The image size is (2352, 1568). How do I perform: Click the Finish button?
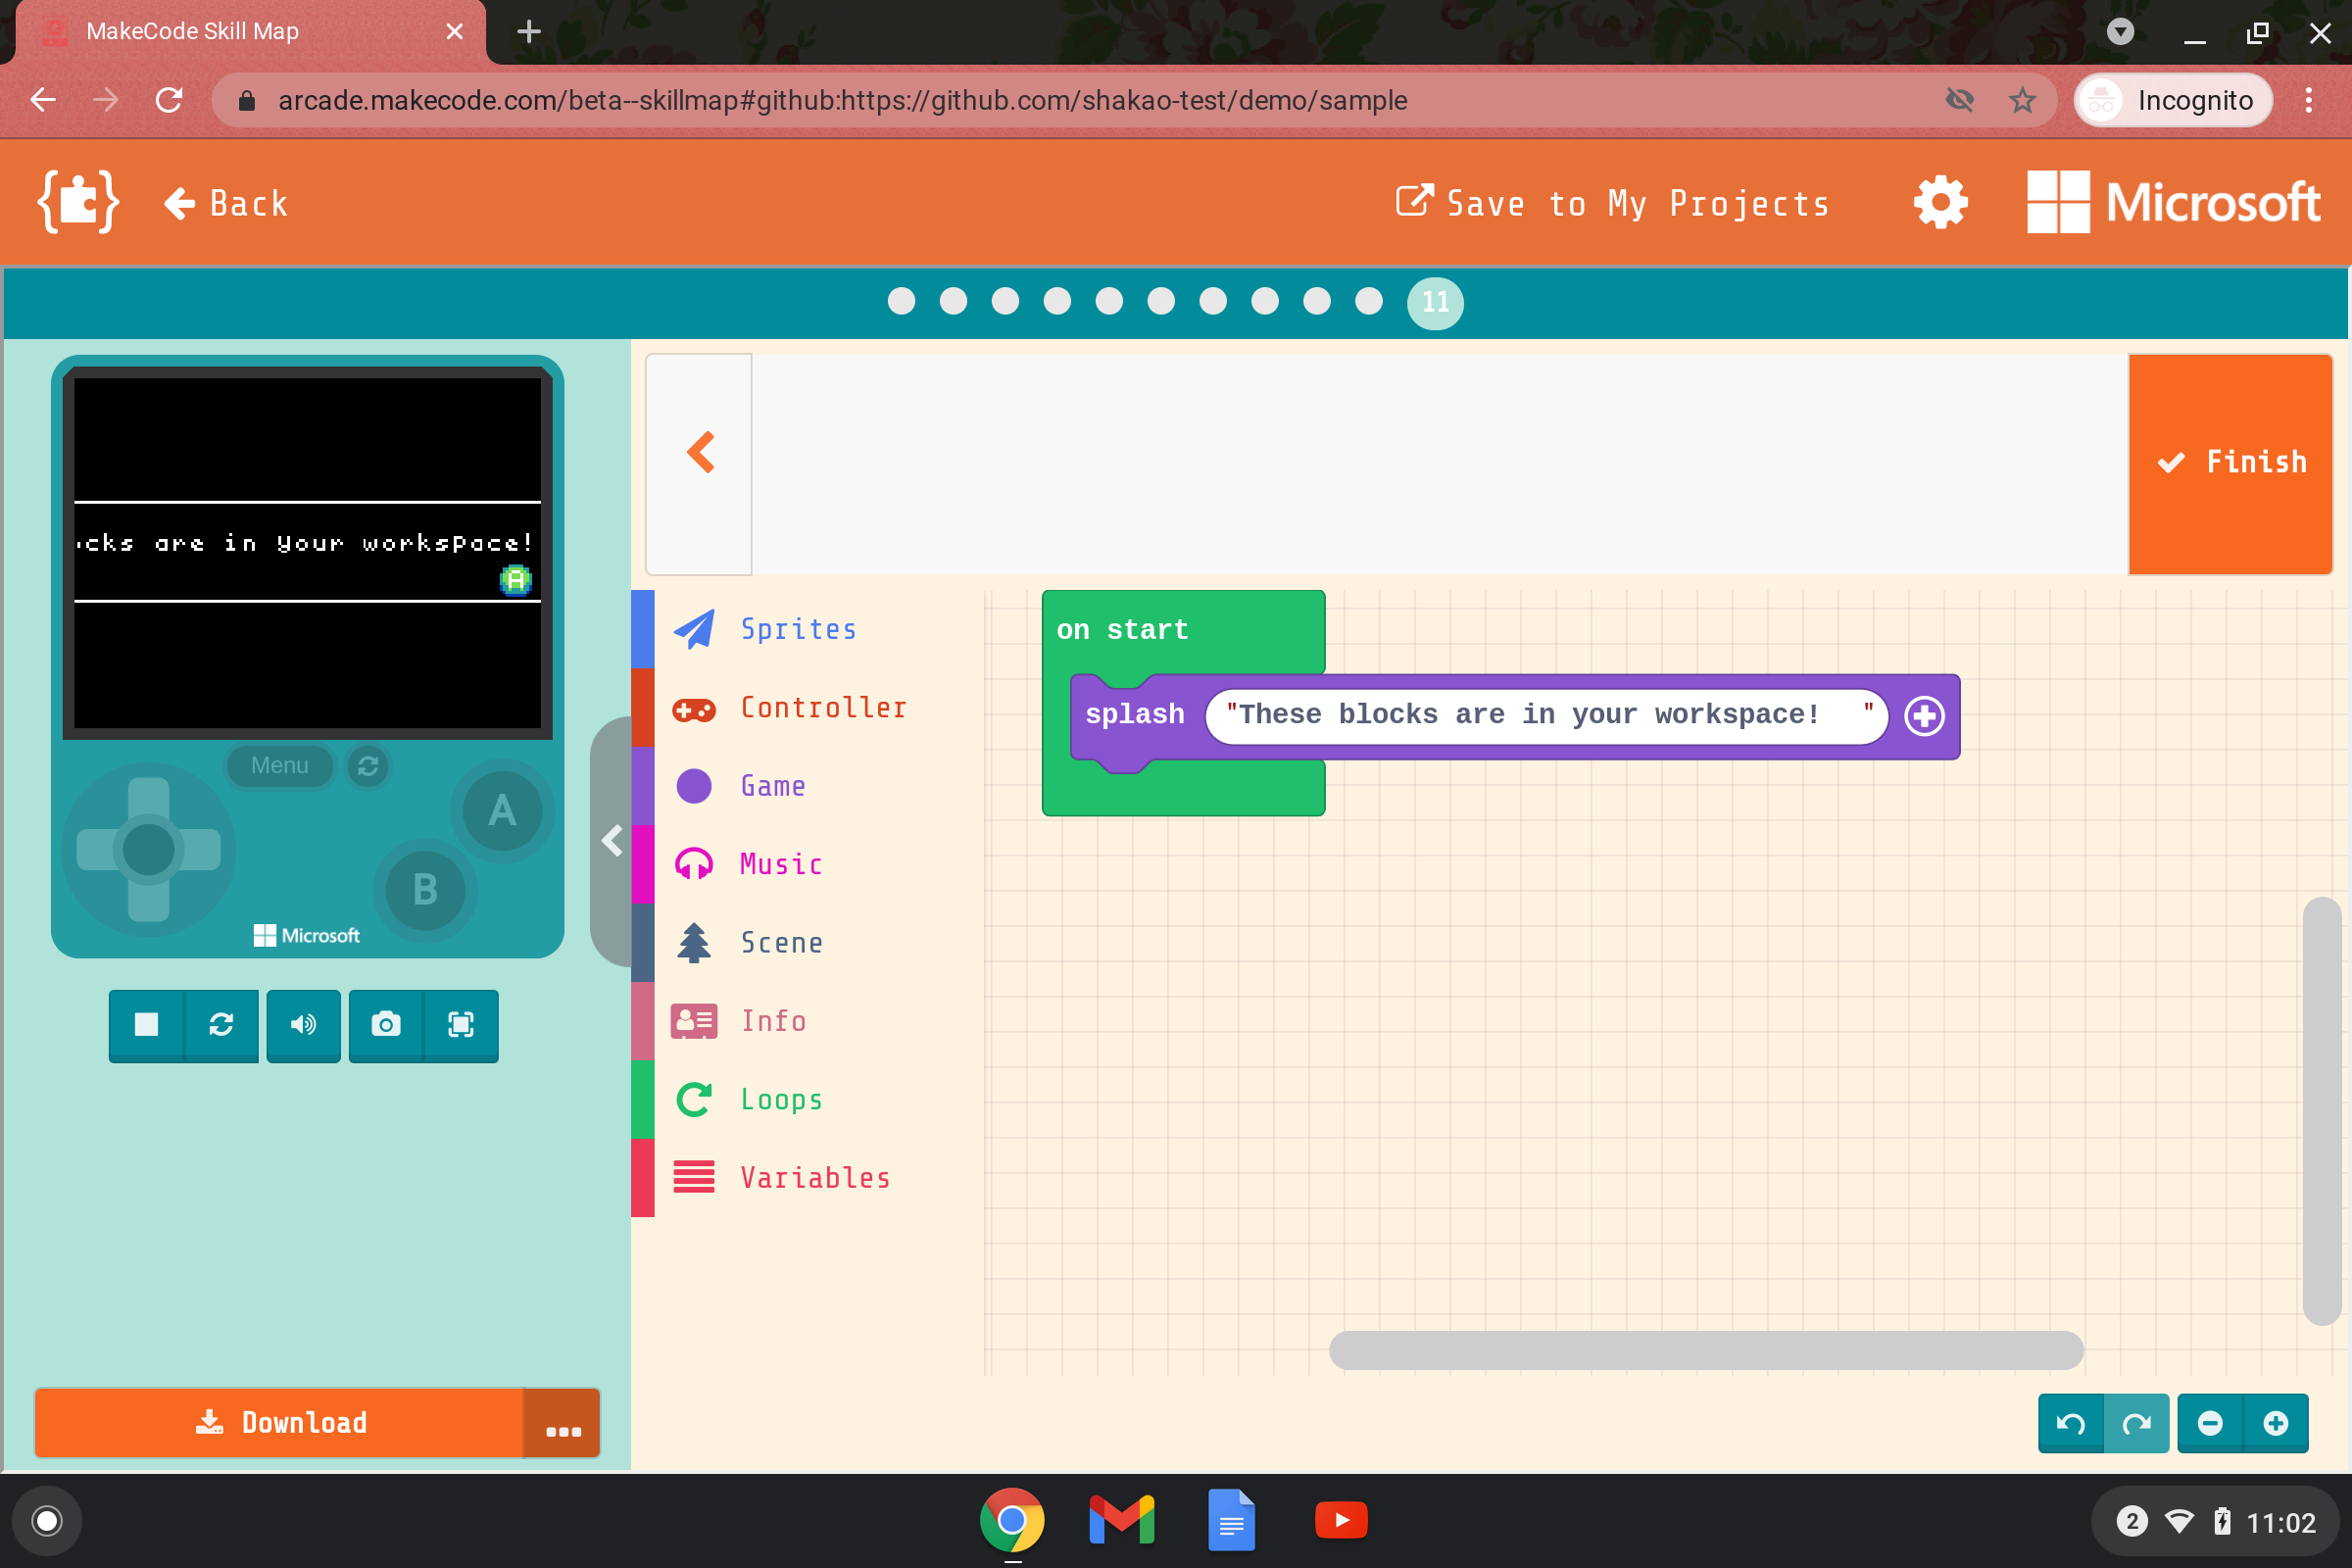[x=2230, y=462]
